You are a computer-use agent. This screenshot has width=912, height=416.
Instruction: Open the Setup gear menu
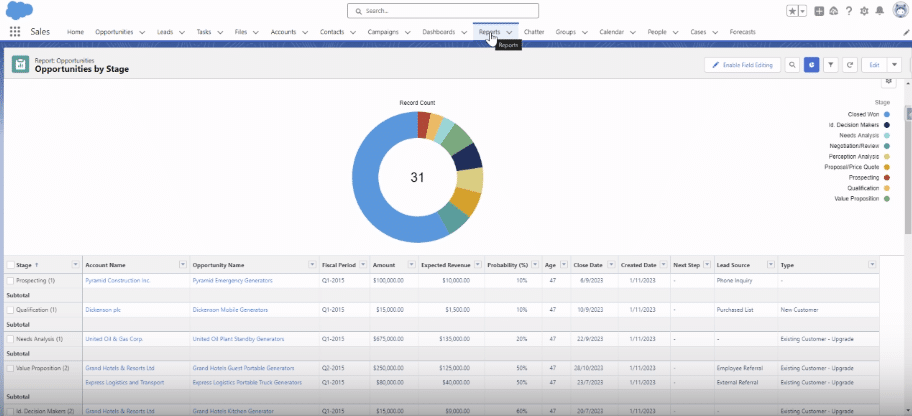point(864,11)
